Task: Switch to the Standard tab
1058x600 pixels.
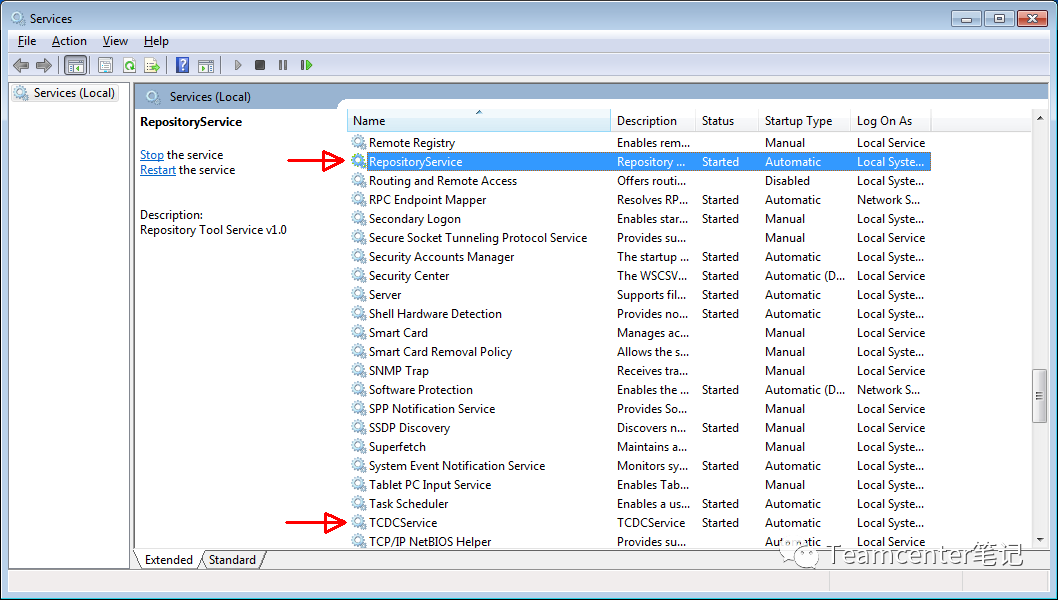Action: tap(232, 560)
